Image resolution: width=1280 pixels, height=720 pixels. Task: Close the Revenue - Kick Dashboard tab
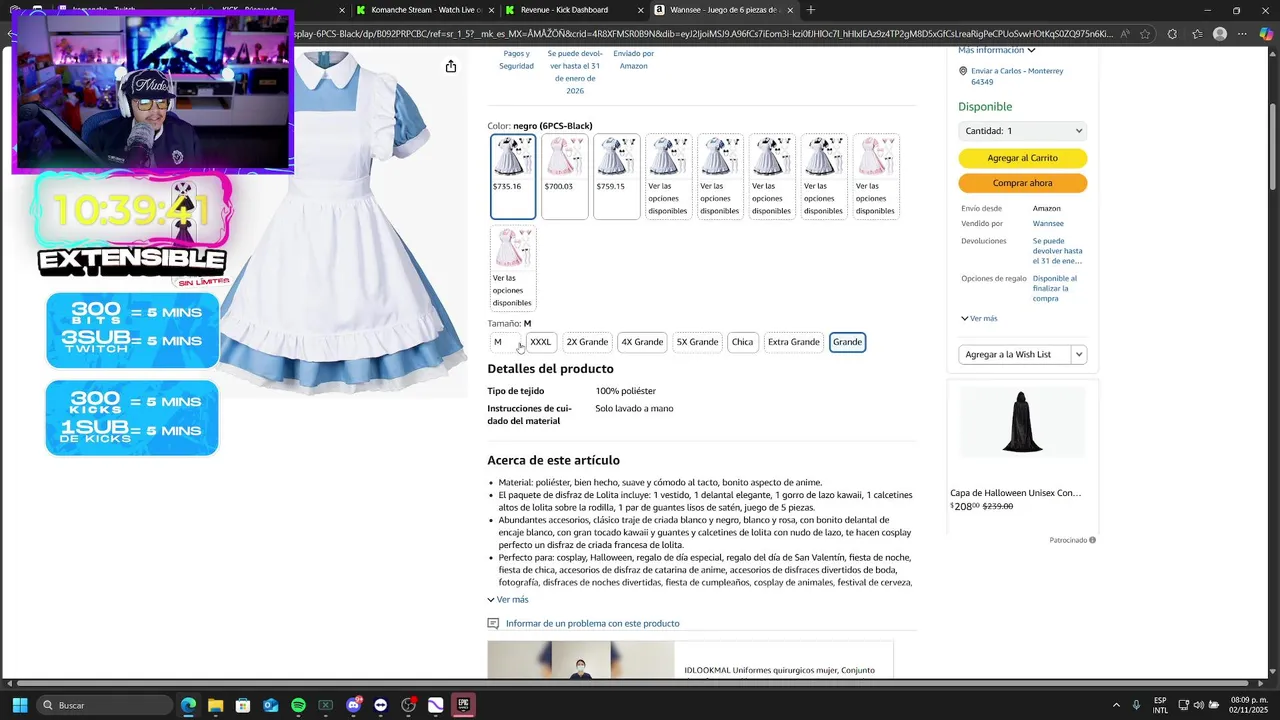641,10
